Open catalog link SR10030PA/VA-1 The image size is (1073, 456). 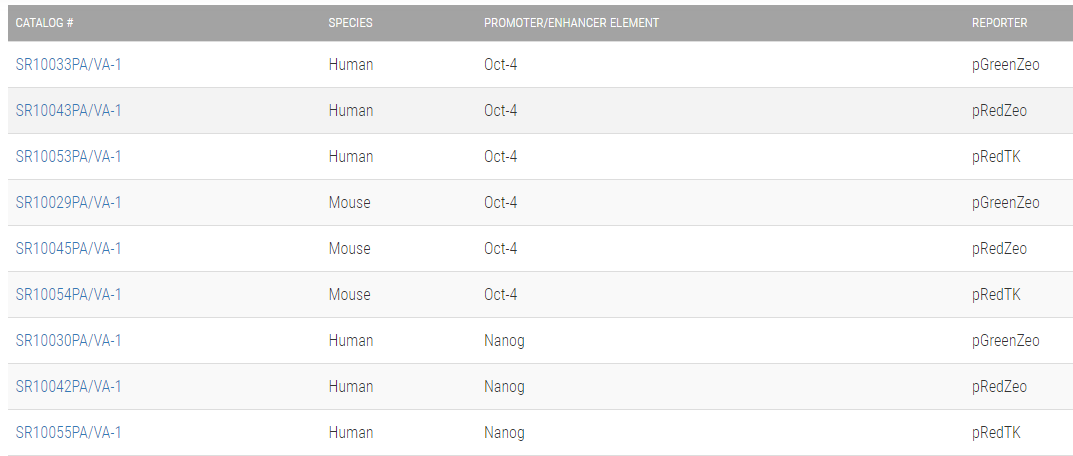point(69,341)
